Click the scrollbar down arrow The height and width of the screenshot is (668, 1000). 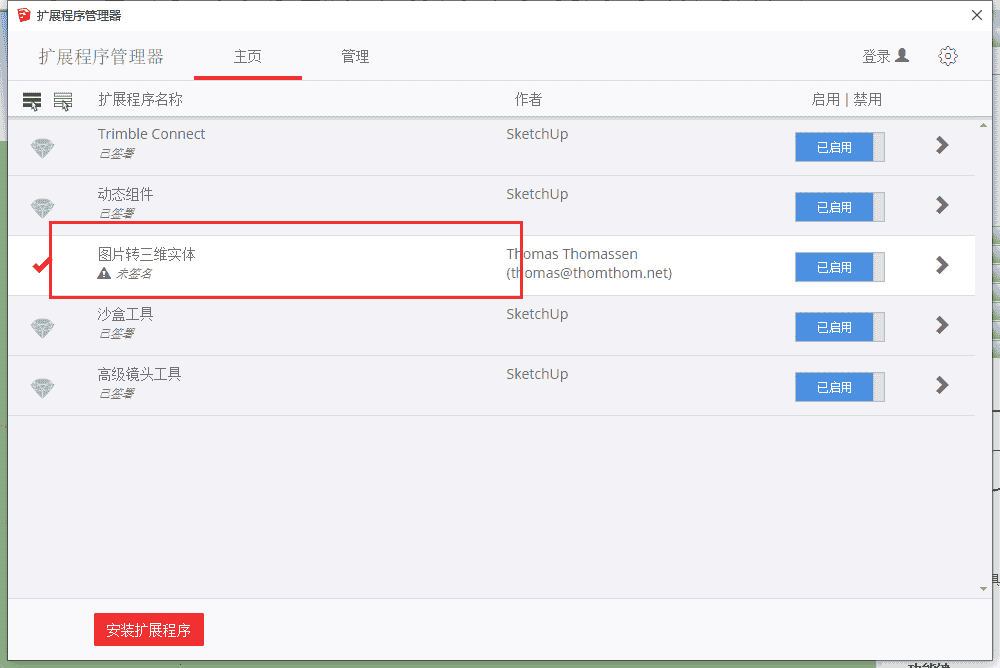[x=983, y=589]
